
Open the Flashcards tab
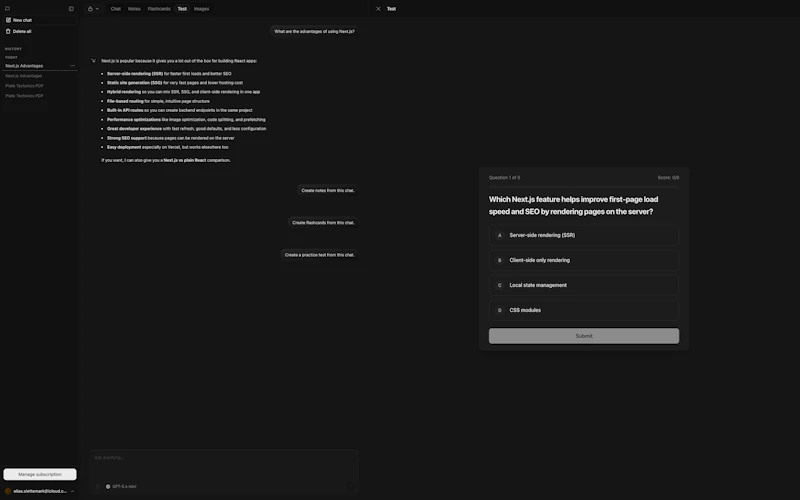pyautogui.click(x=159, y=9)
